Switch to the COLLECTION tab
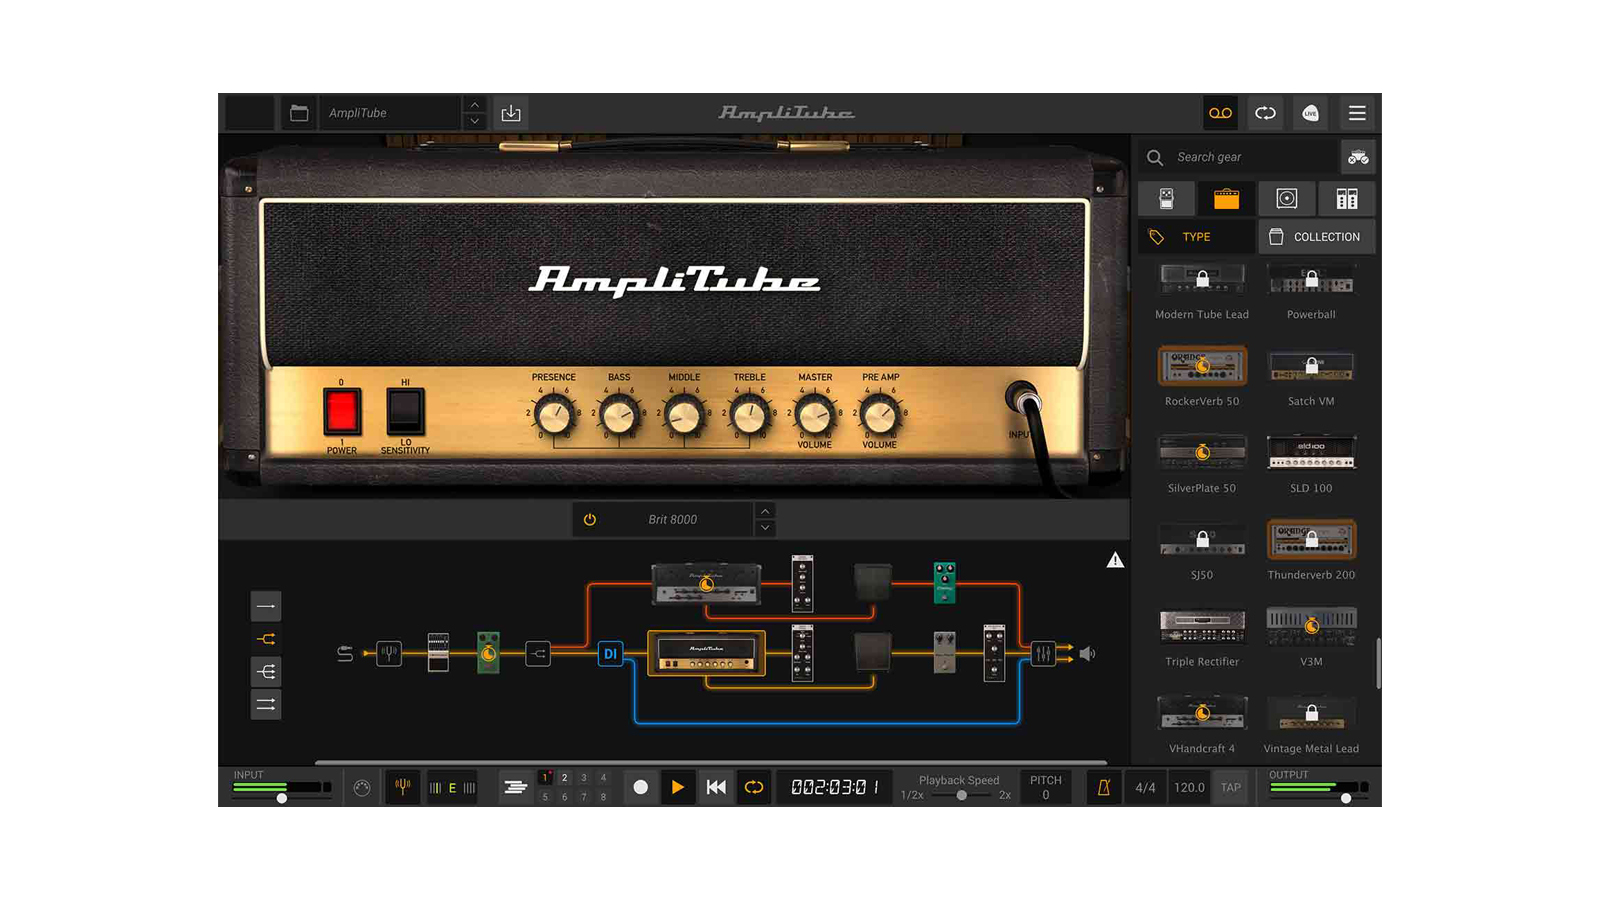The image size is (1600, 900). pyautogui.click(x=1316, y=236)
